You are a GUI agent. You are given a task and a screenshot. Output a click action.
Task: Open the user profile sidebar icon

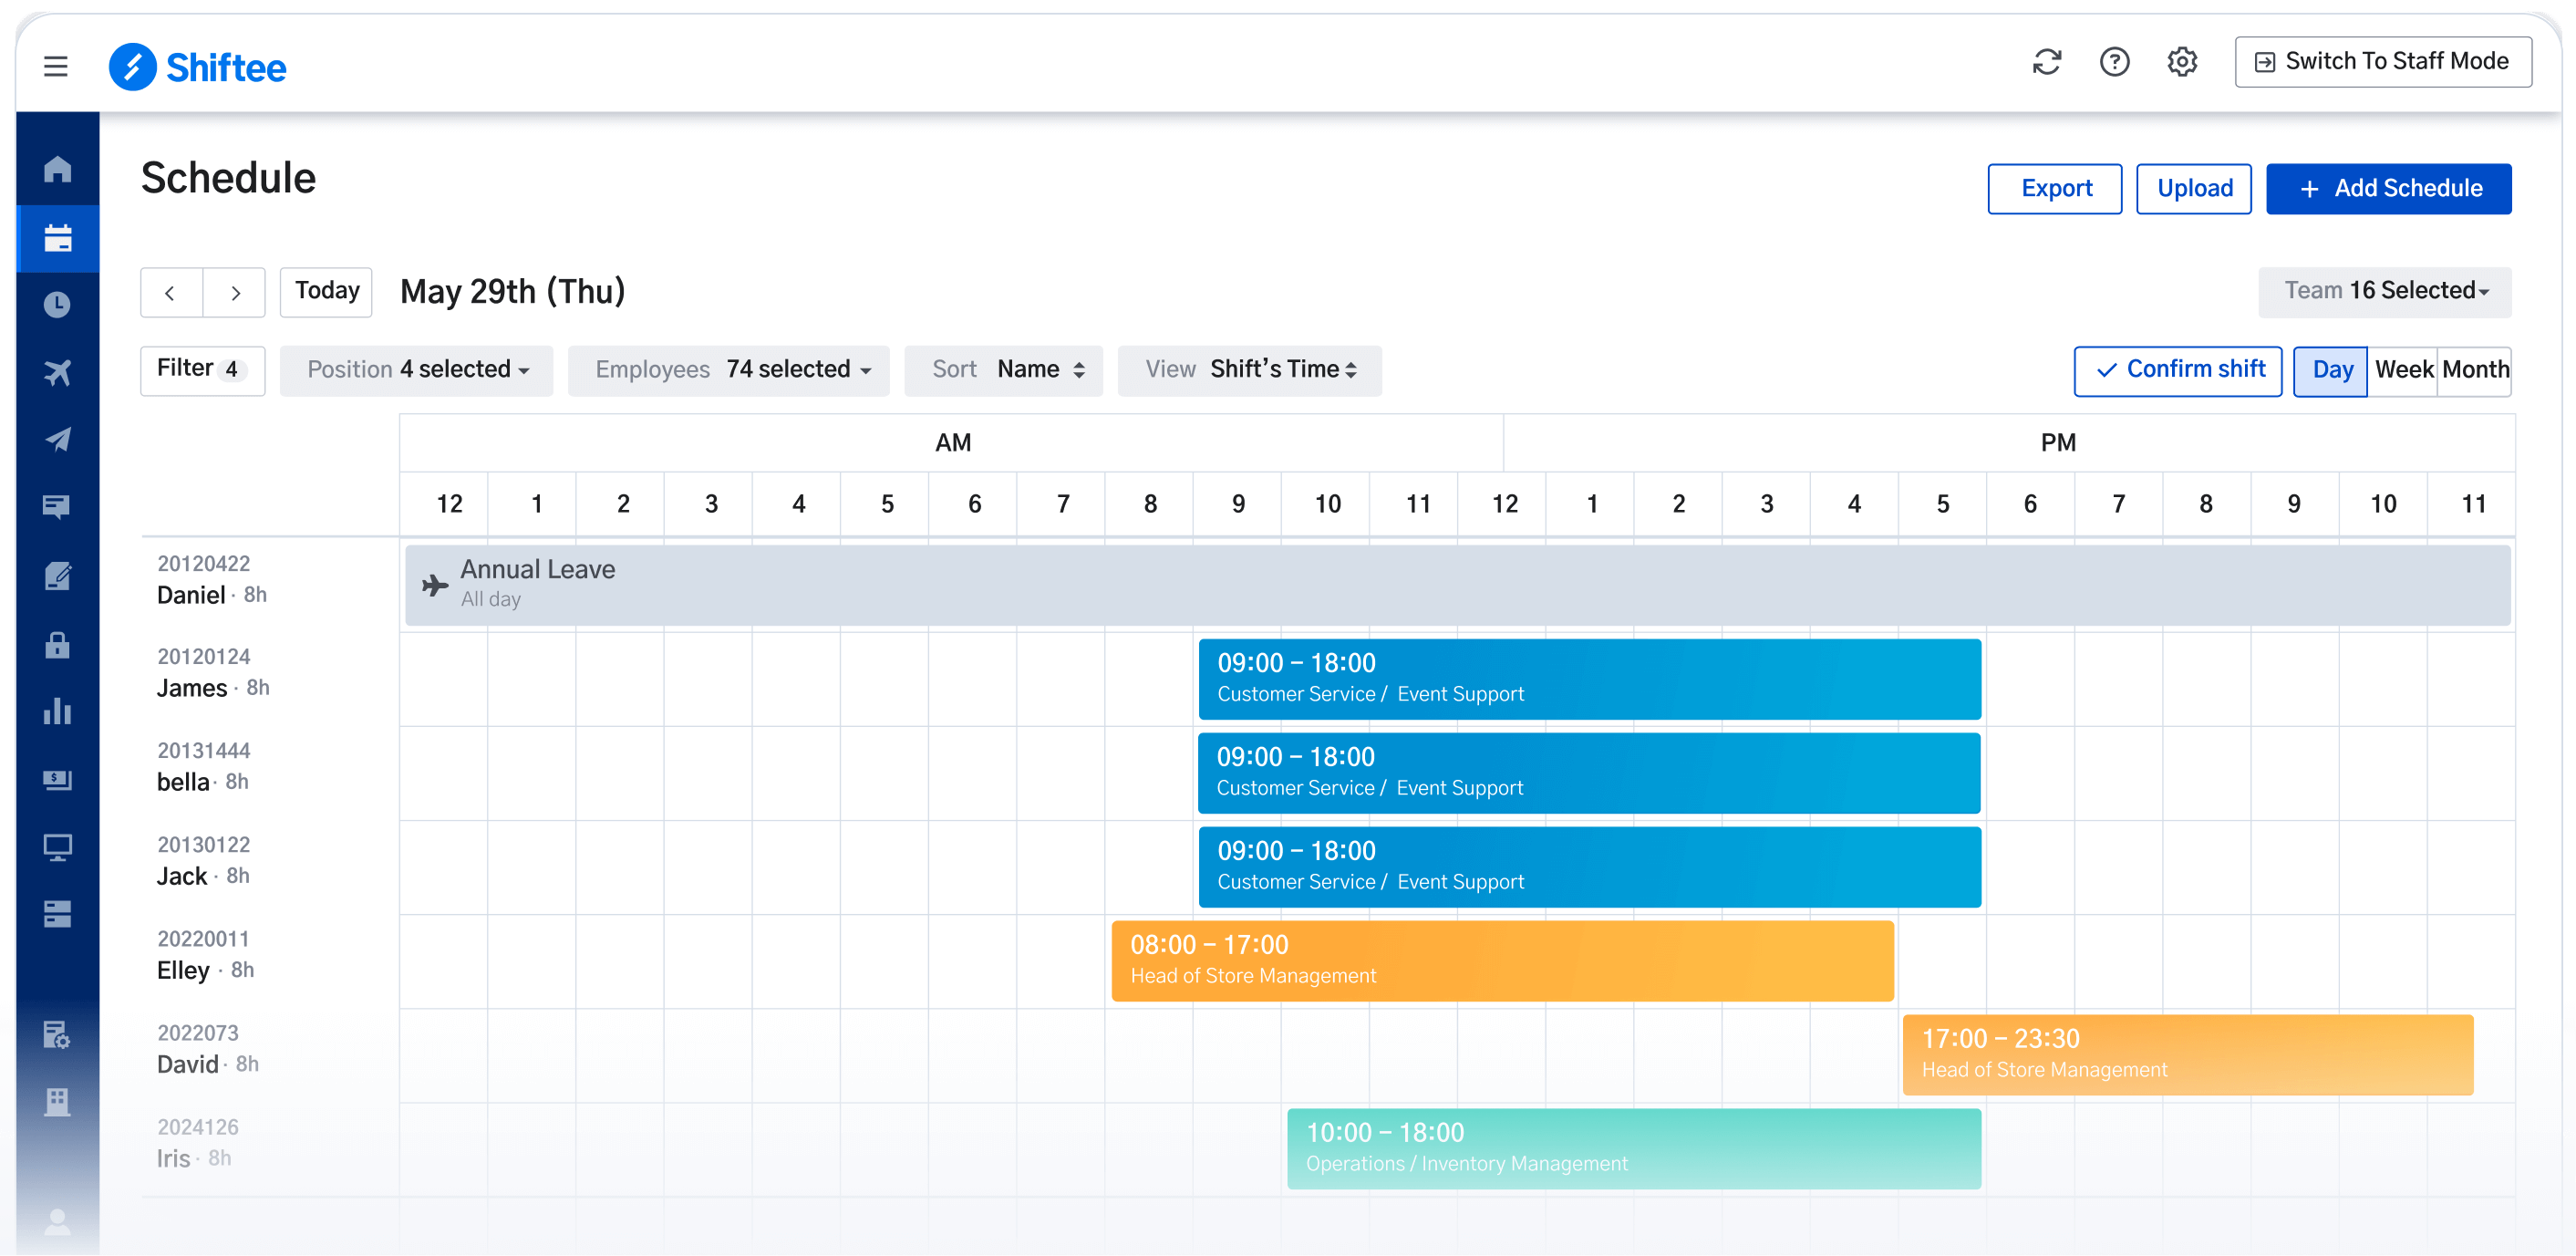57,1221
